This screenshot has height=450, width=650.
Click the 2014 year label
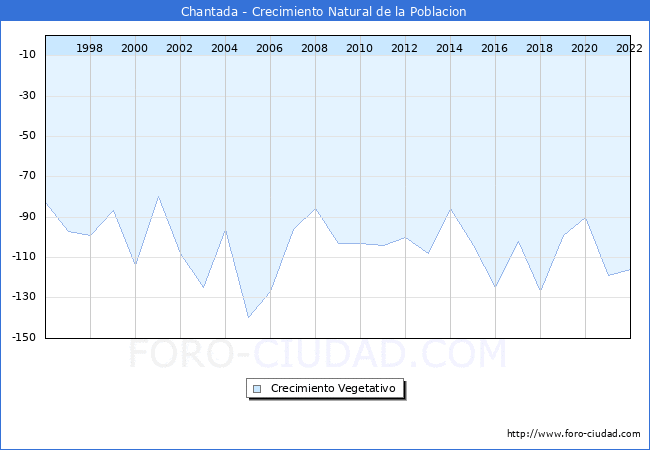(x=449, y=48)
